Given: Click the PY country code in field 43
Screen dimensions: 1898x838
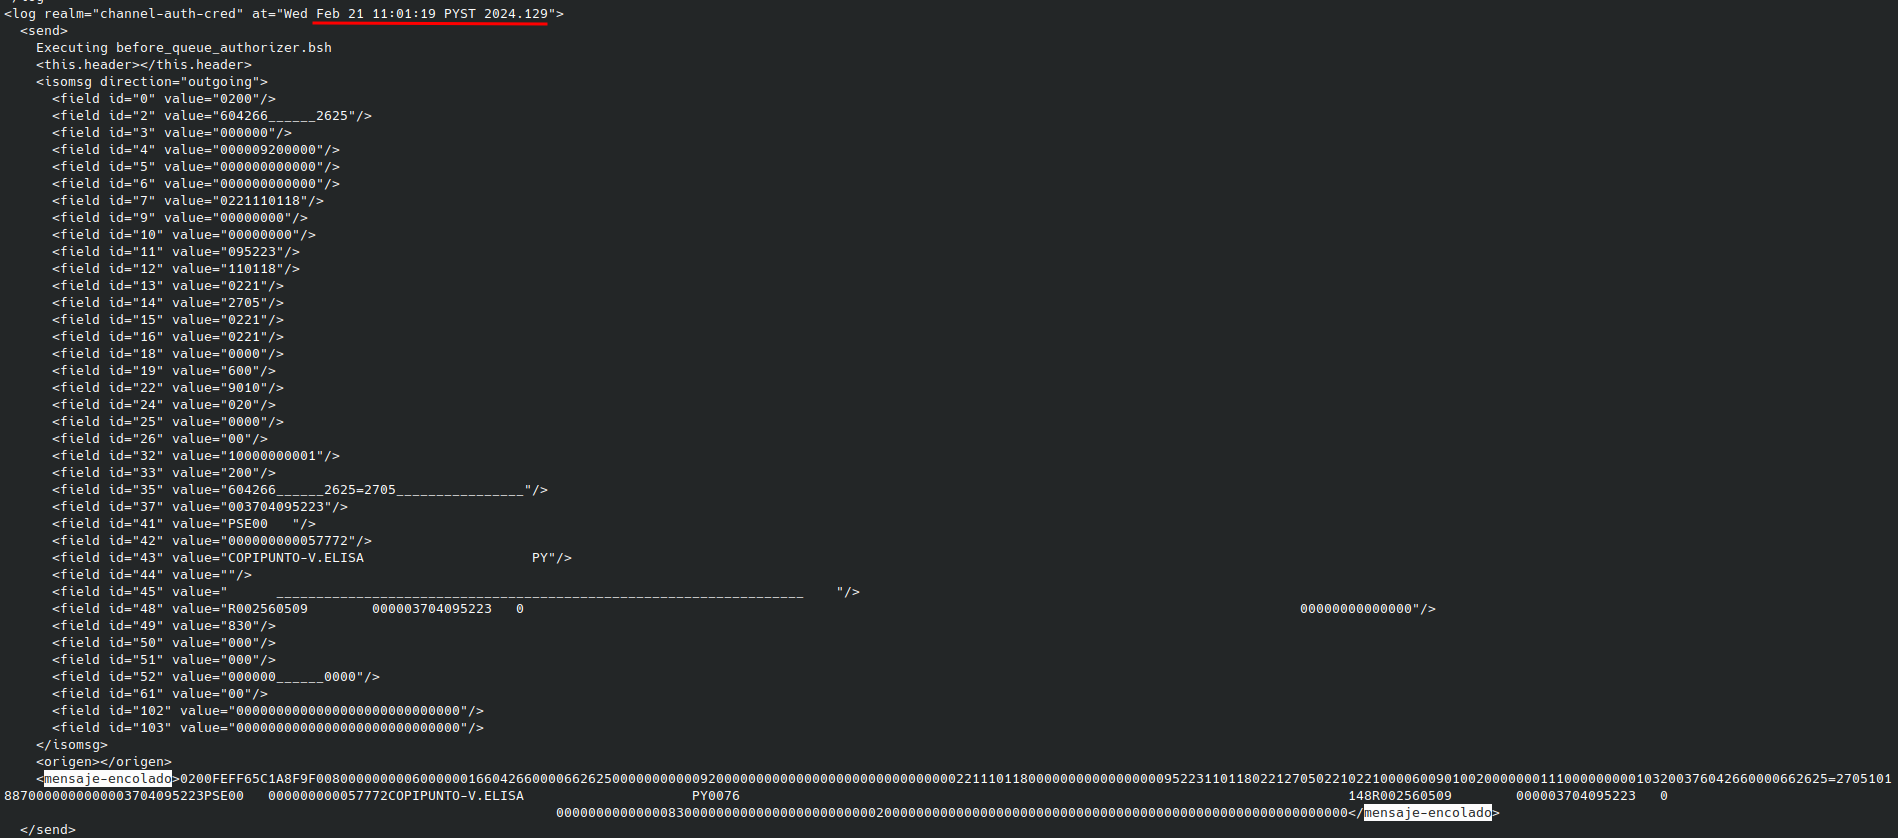Looking at the screenshot, I should (x=540, y=558).
